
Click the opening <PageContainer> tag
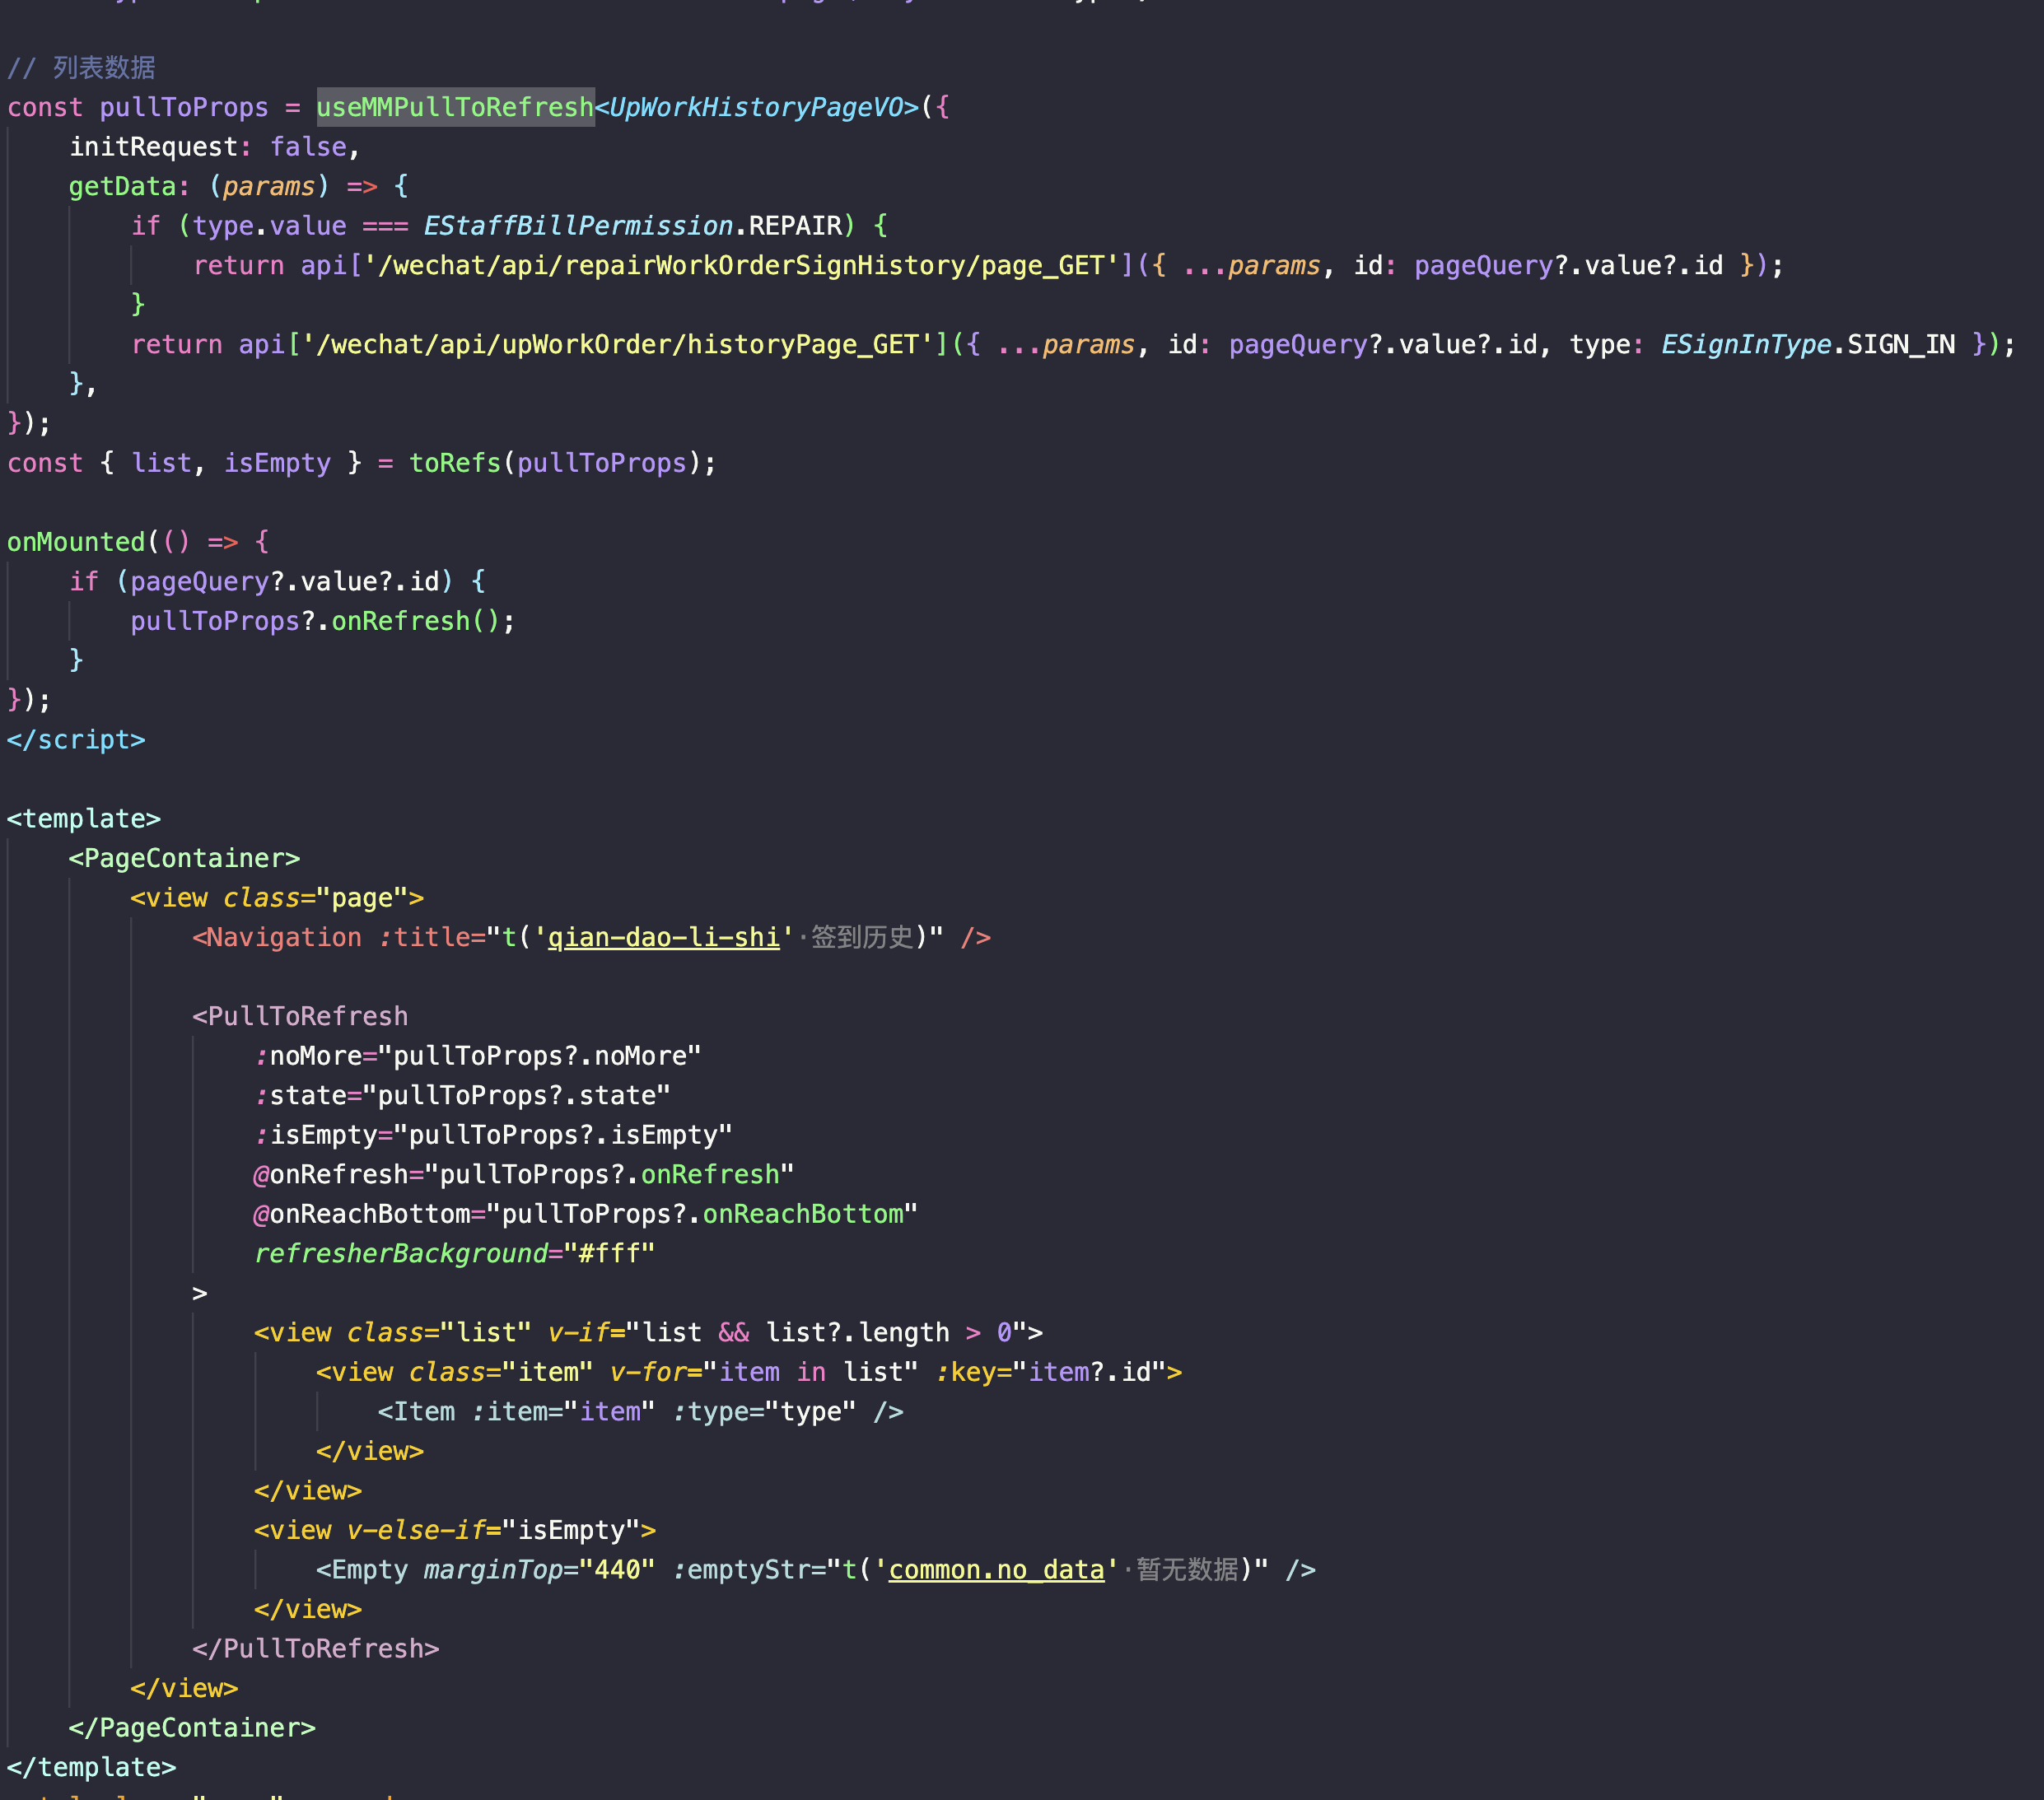coord(185,858)
